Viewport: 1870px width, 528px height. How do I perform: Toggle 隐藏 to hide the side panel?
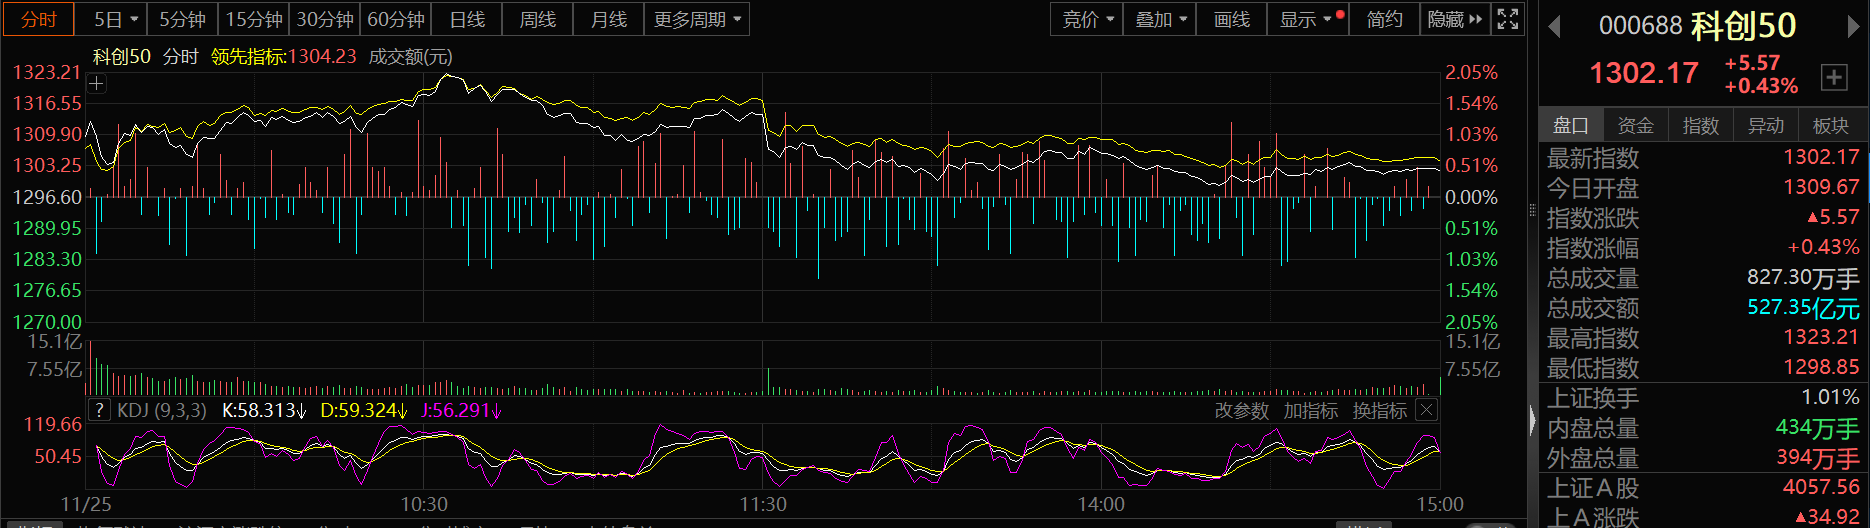coord(1454,19)
